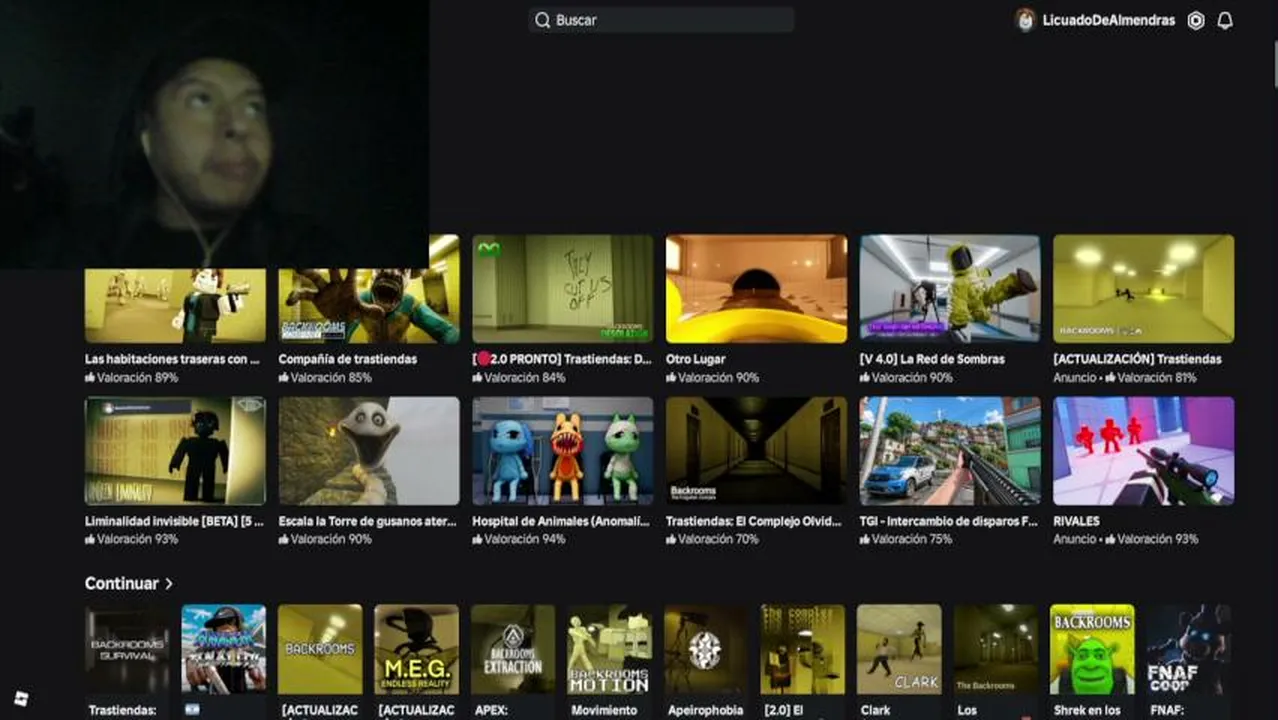Image resolution: width=1278 pixels, height=720 pixels.
Task: Click 'TGI - Intercambio de disparos F...' title
Action: pos(949,521)
